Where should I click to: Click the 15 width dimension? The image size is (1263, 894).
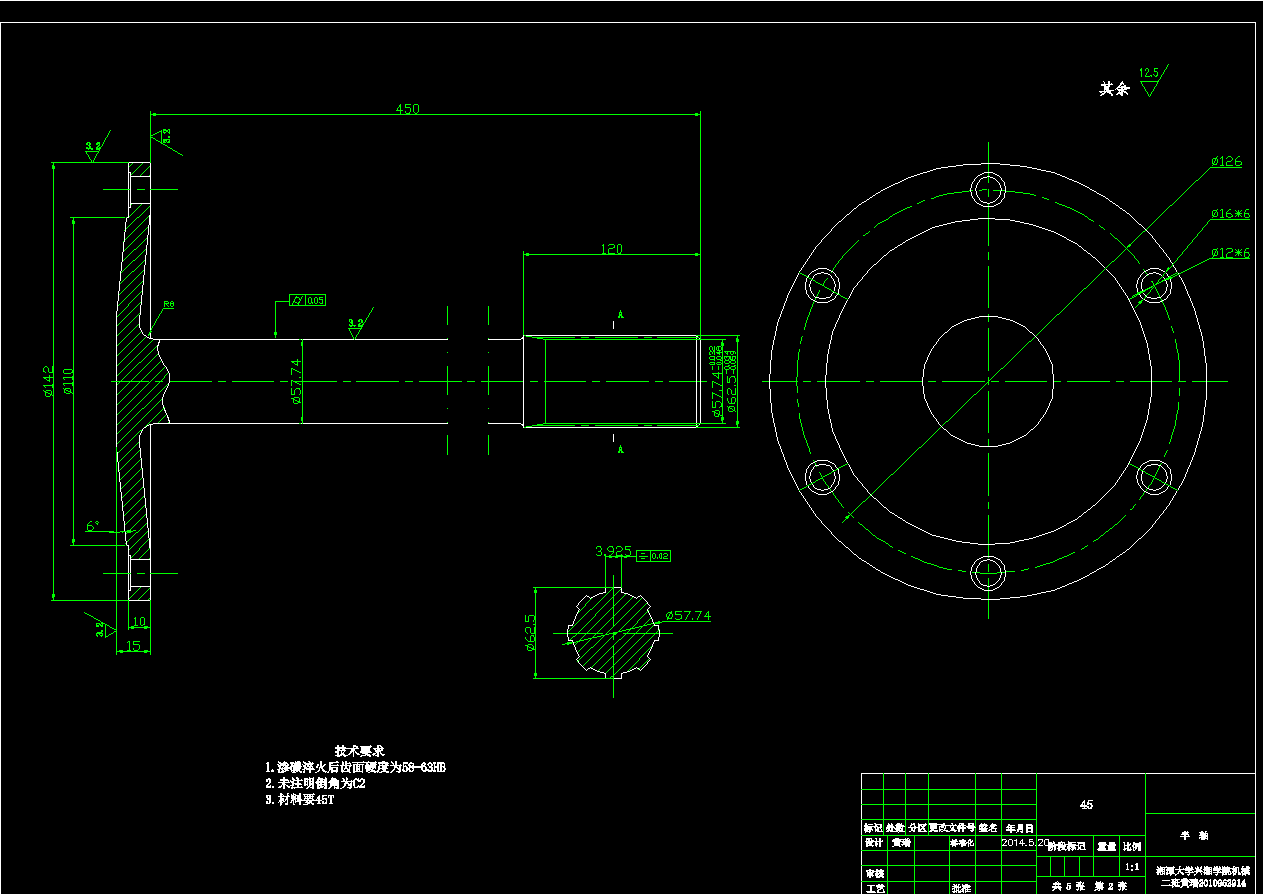[132, 646]
